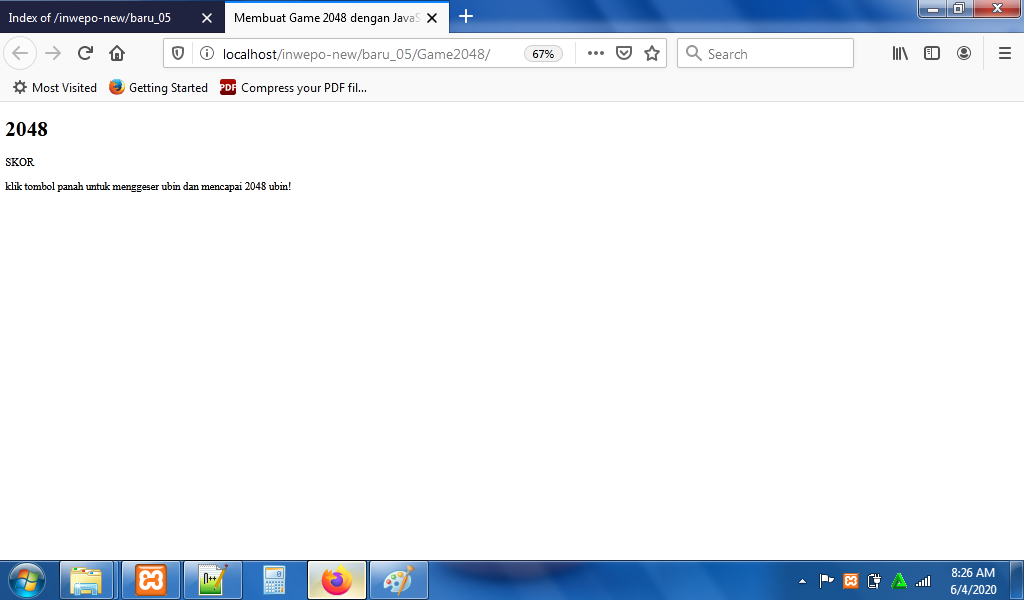Go back to the previous page
Screen dimensions: 1024x600
point(20,54)
